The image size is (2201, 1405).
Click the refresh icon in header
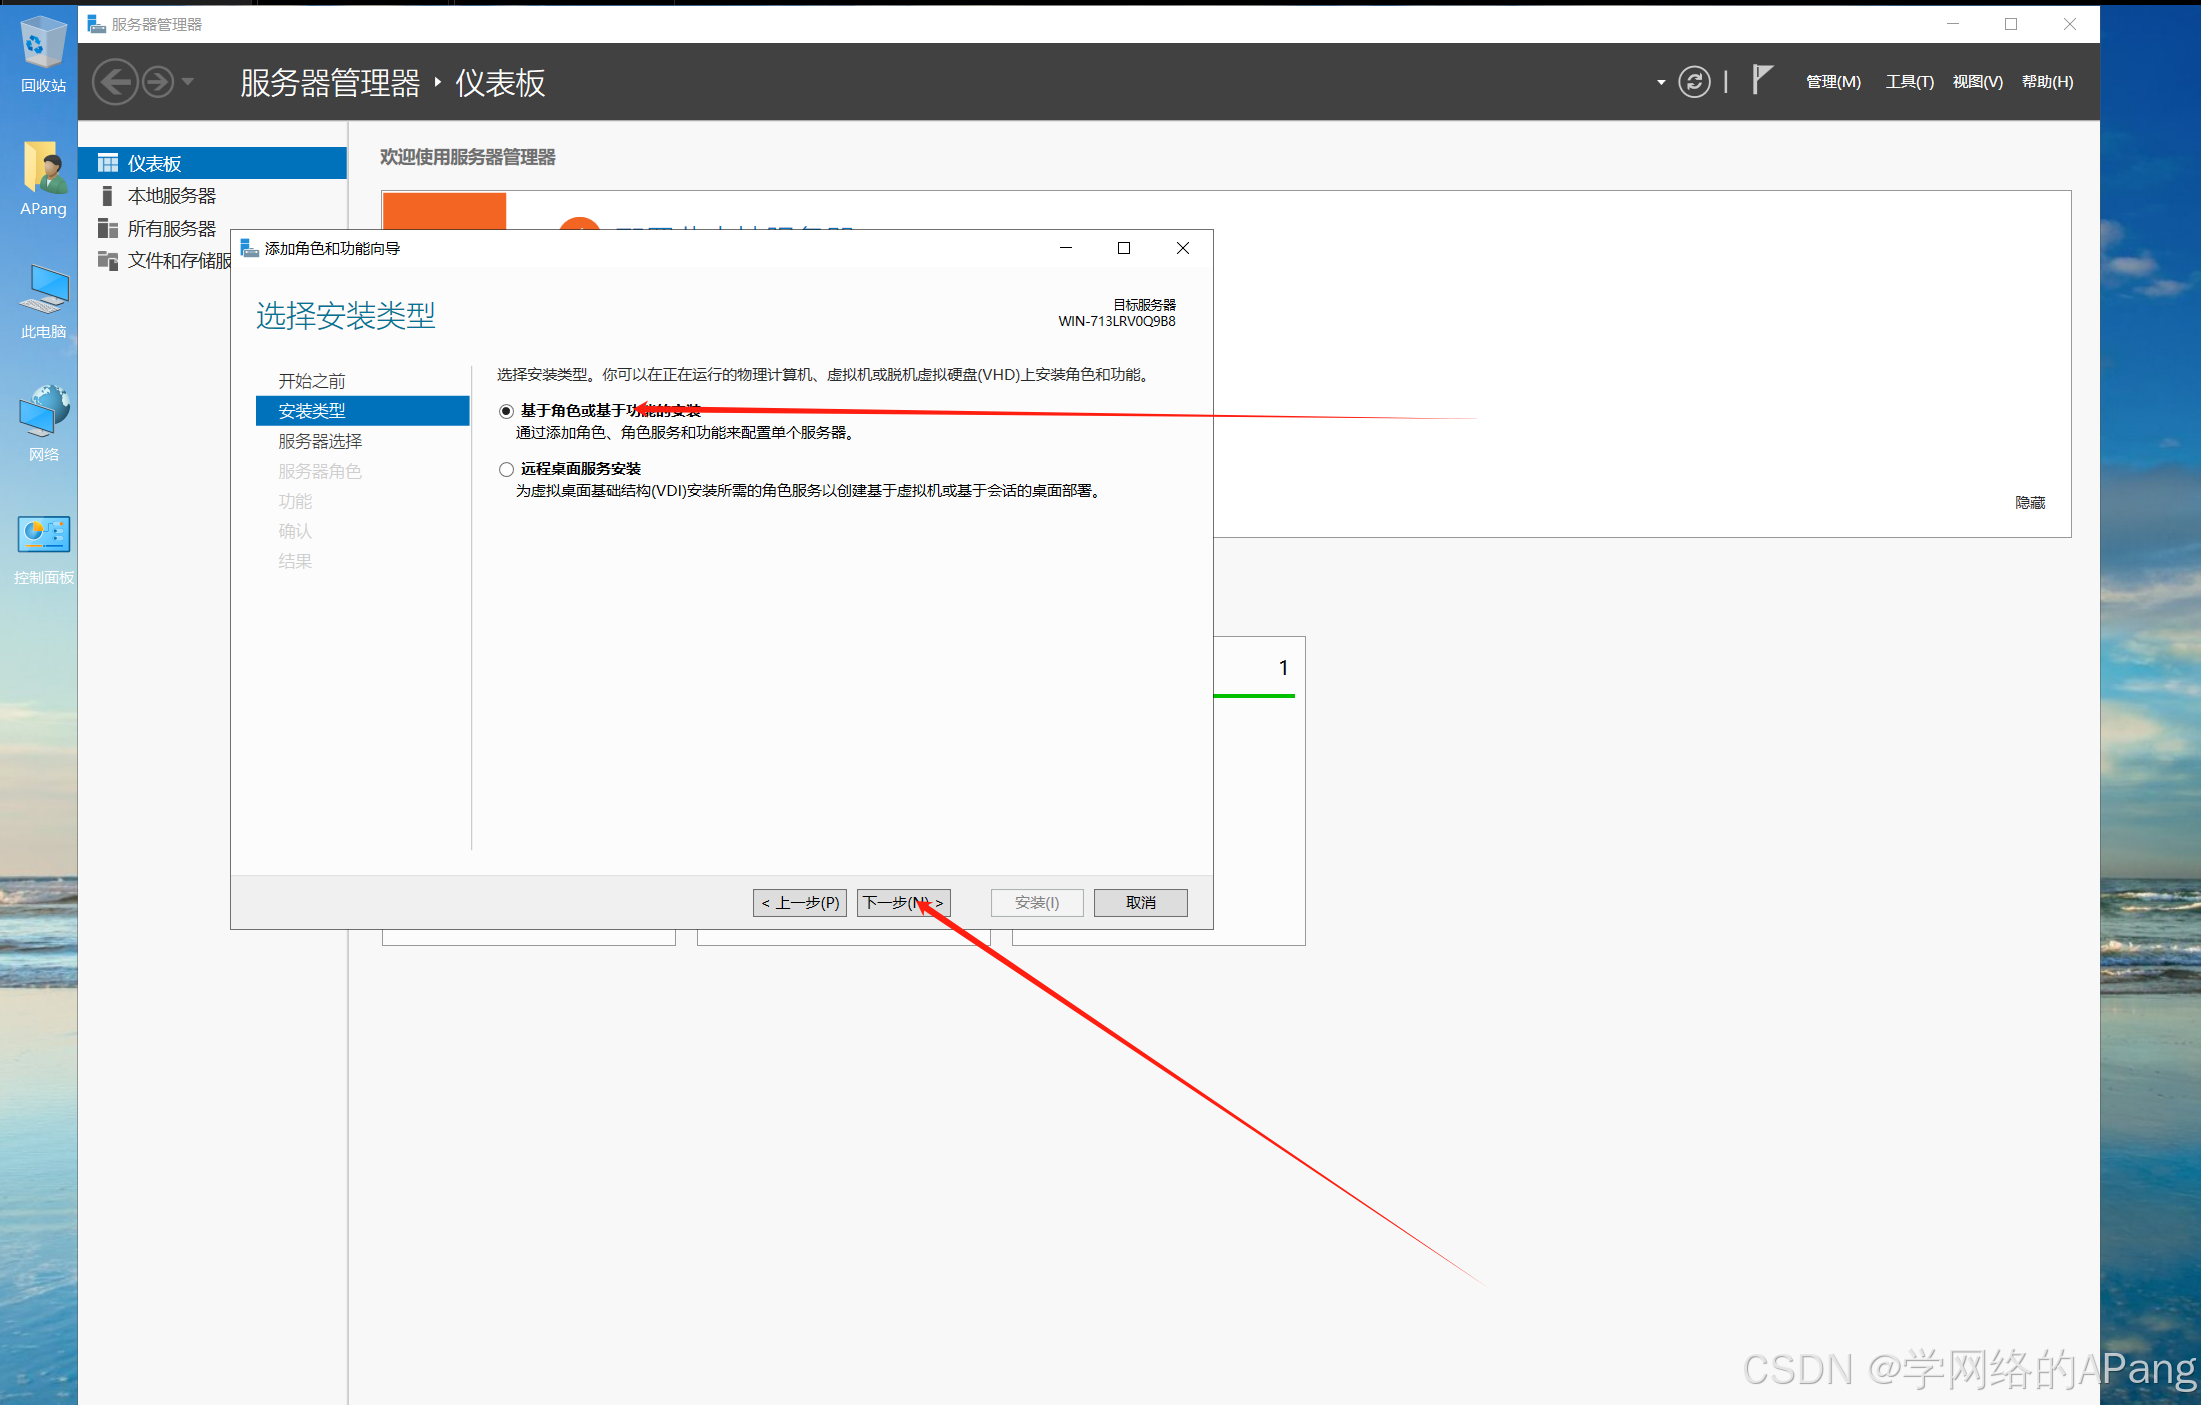(x=1693, y=82)
